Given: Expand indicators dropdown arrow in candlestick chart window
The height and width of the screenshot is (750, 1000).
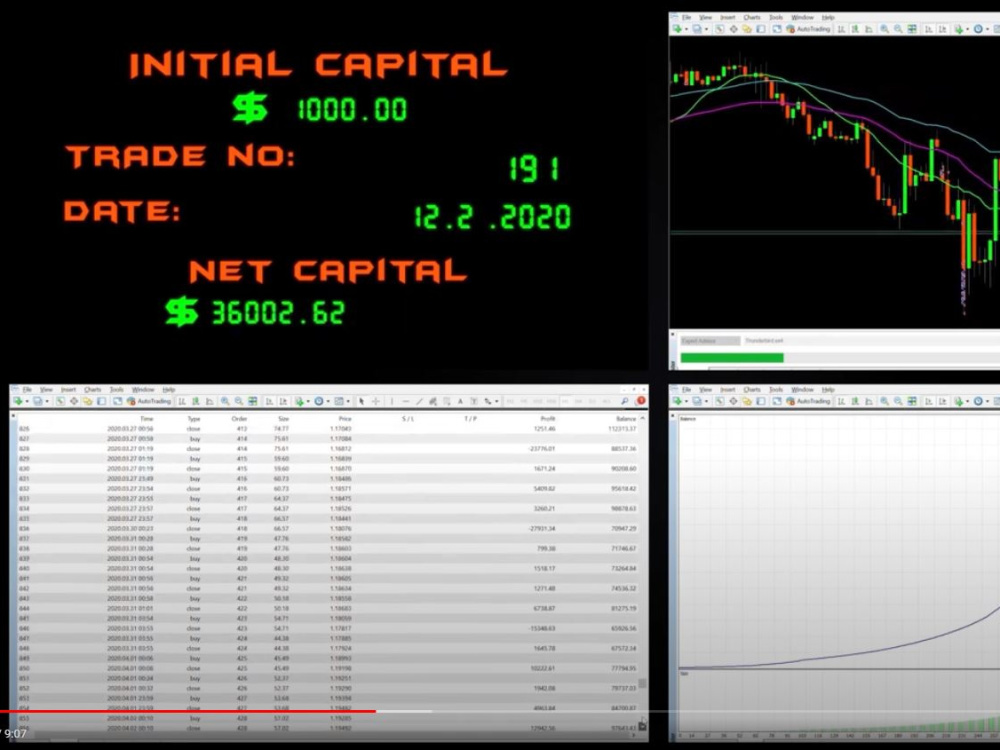Looking at the screenshot, I should click(967, 29).
